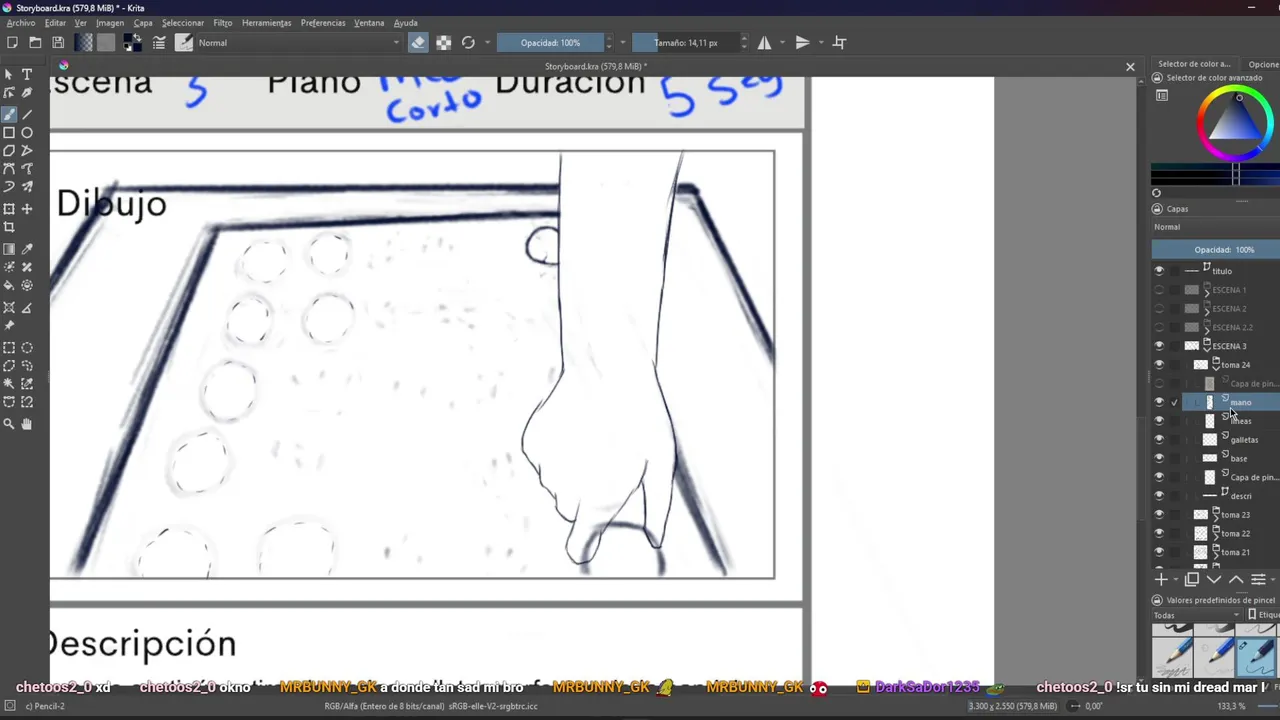Open the Archivo menu
The height and width of the screenshot is (720, 1280).
[x=20, y=22]
